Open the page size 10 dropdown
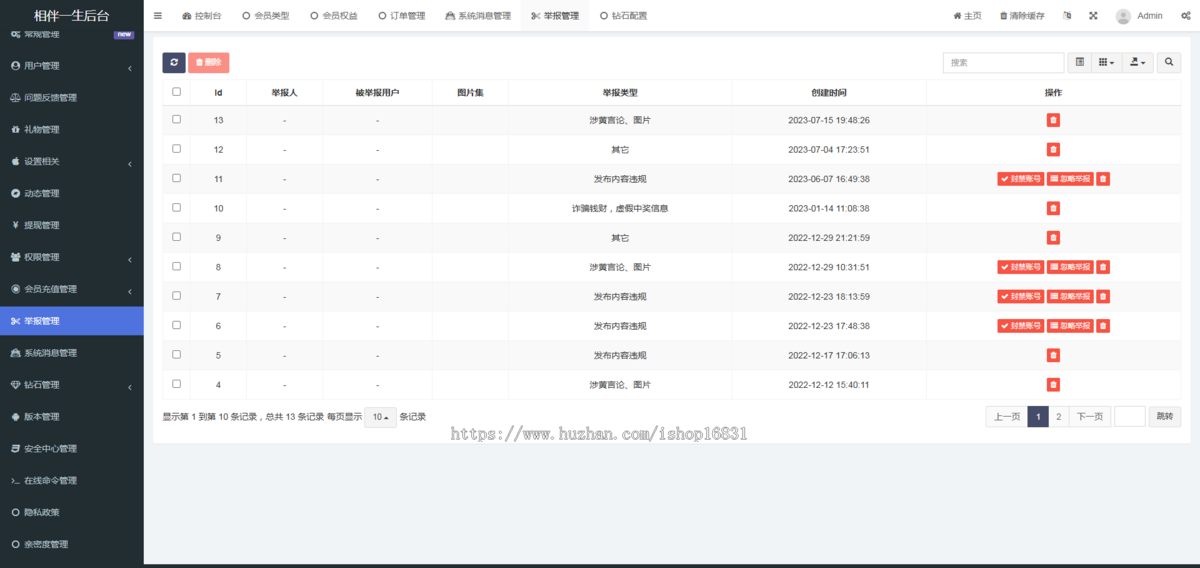1200x568 pixels. click(x=380, y=417)
